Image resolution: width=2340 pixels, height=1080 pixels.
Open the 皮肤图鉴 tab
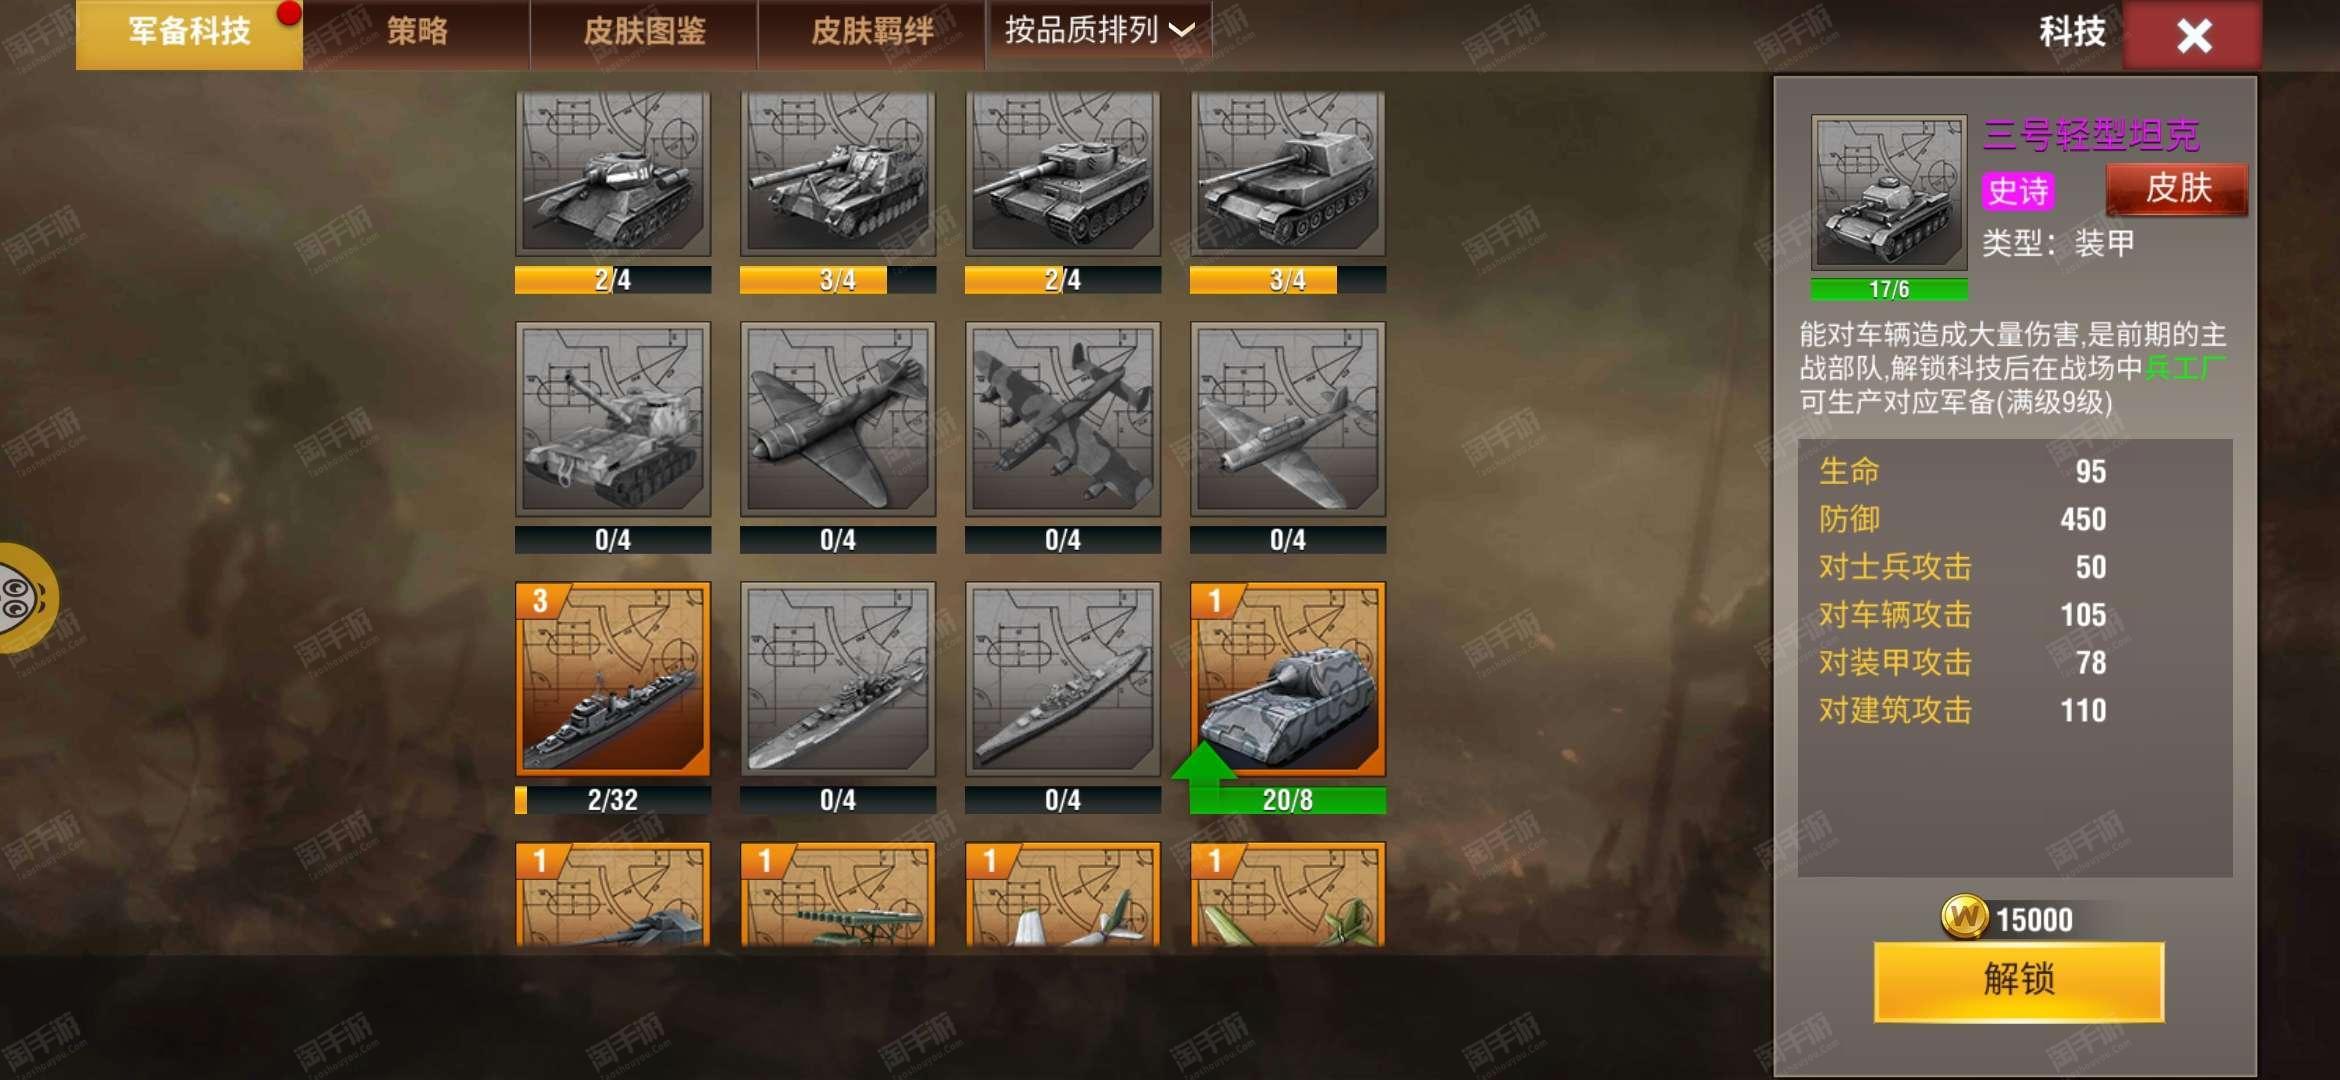644,31
